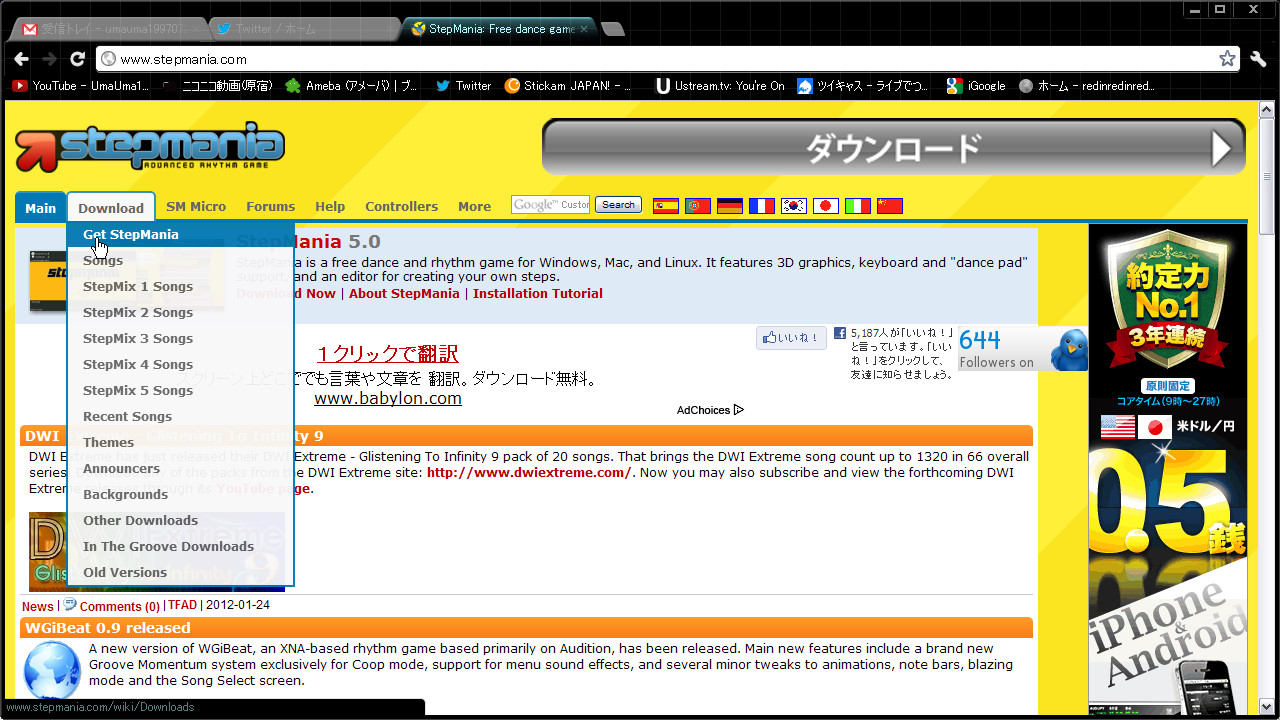Switch language with the Italian flag

point(858,206)
